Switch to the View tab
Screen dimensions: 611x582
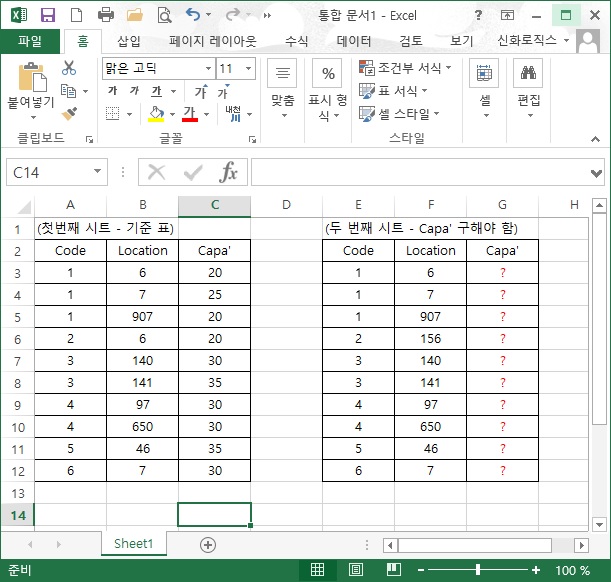[x=462, y=41]
